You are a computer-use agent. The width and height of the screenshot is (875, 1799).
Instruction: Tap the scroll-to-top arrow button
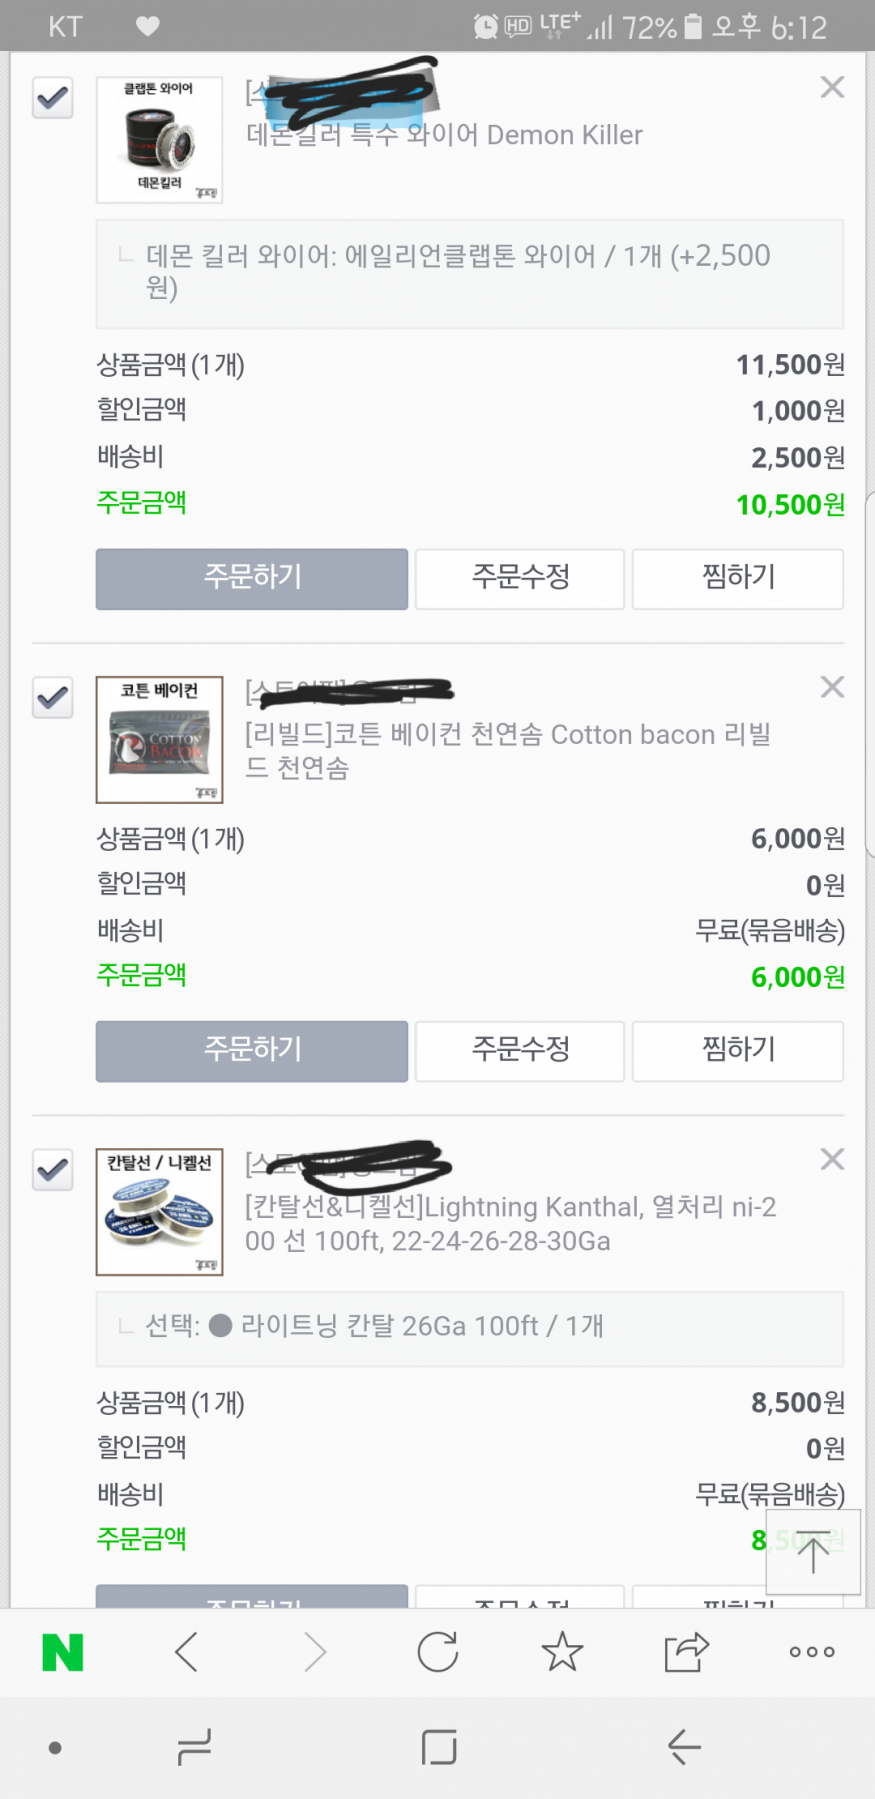point(813,1553)
